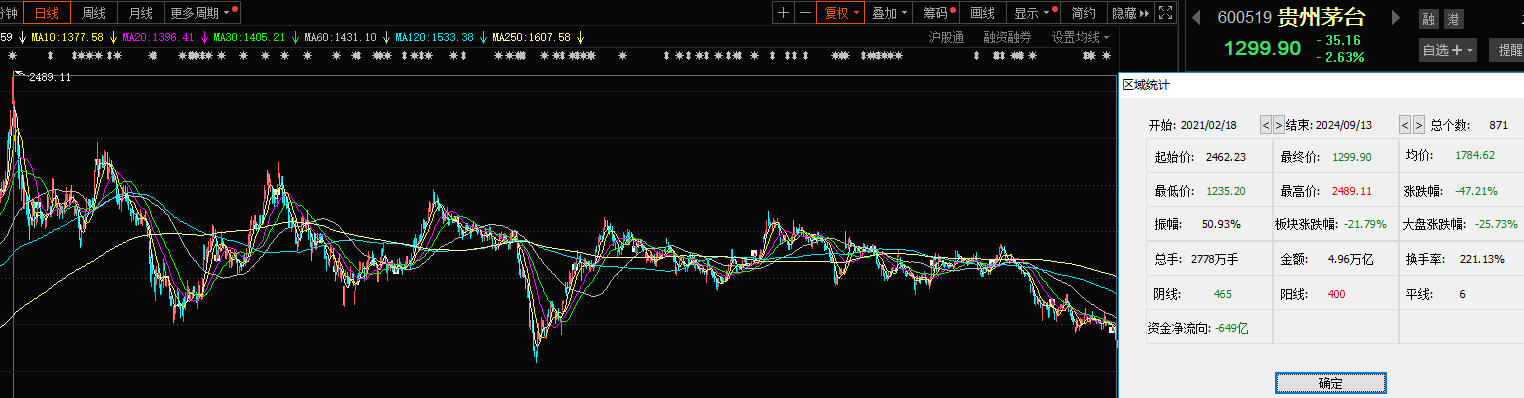Click the MA60:1431.10 label

pos(340,37)
